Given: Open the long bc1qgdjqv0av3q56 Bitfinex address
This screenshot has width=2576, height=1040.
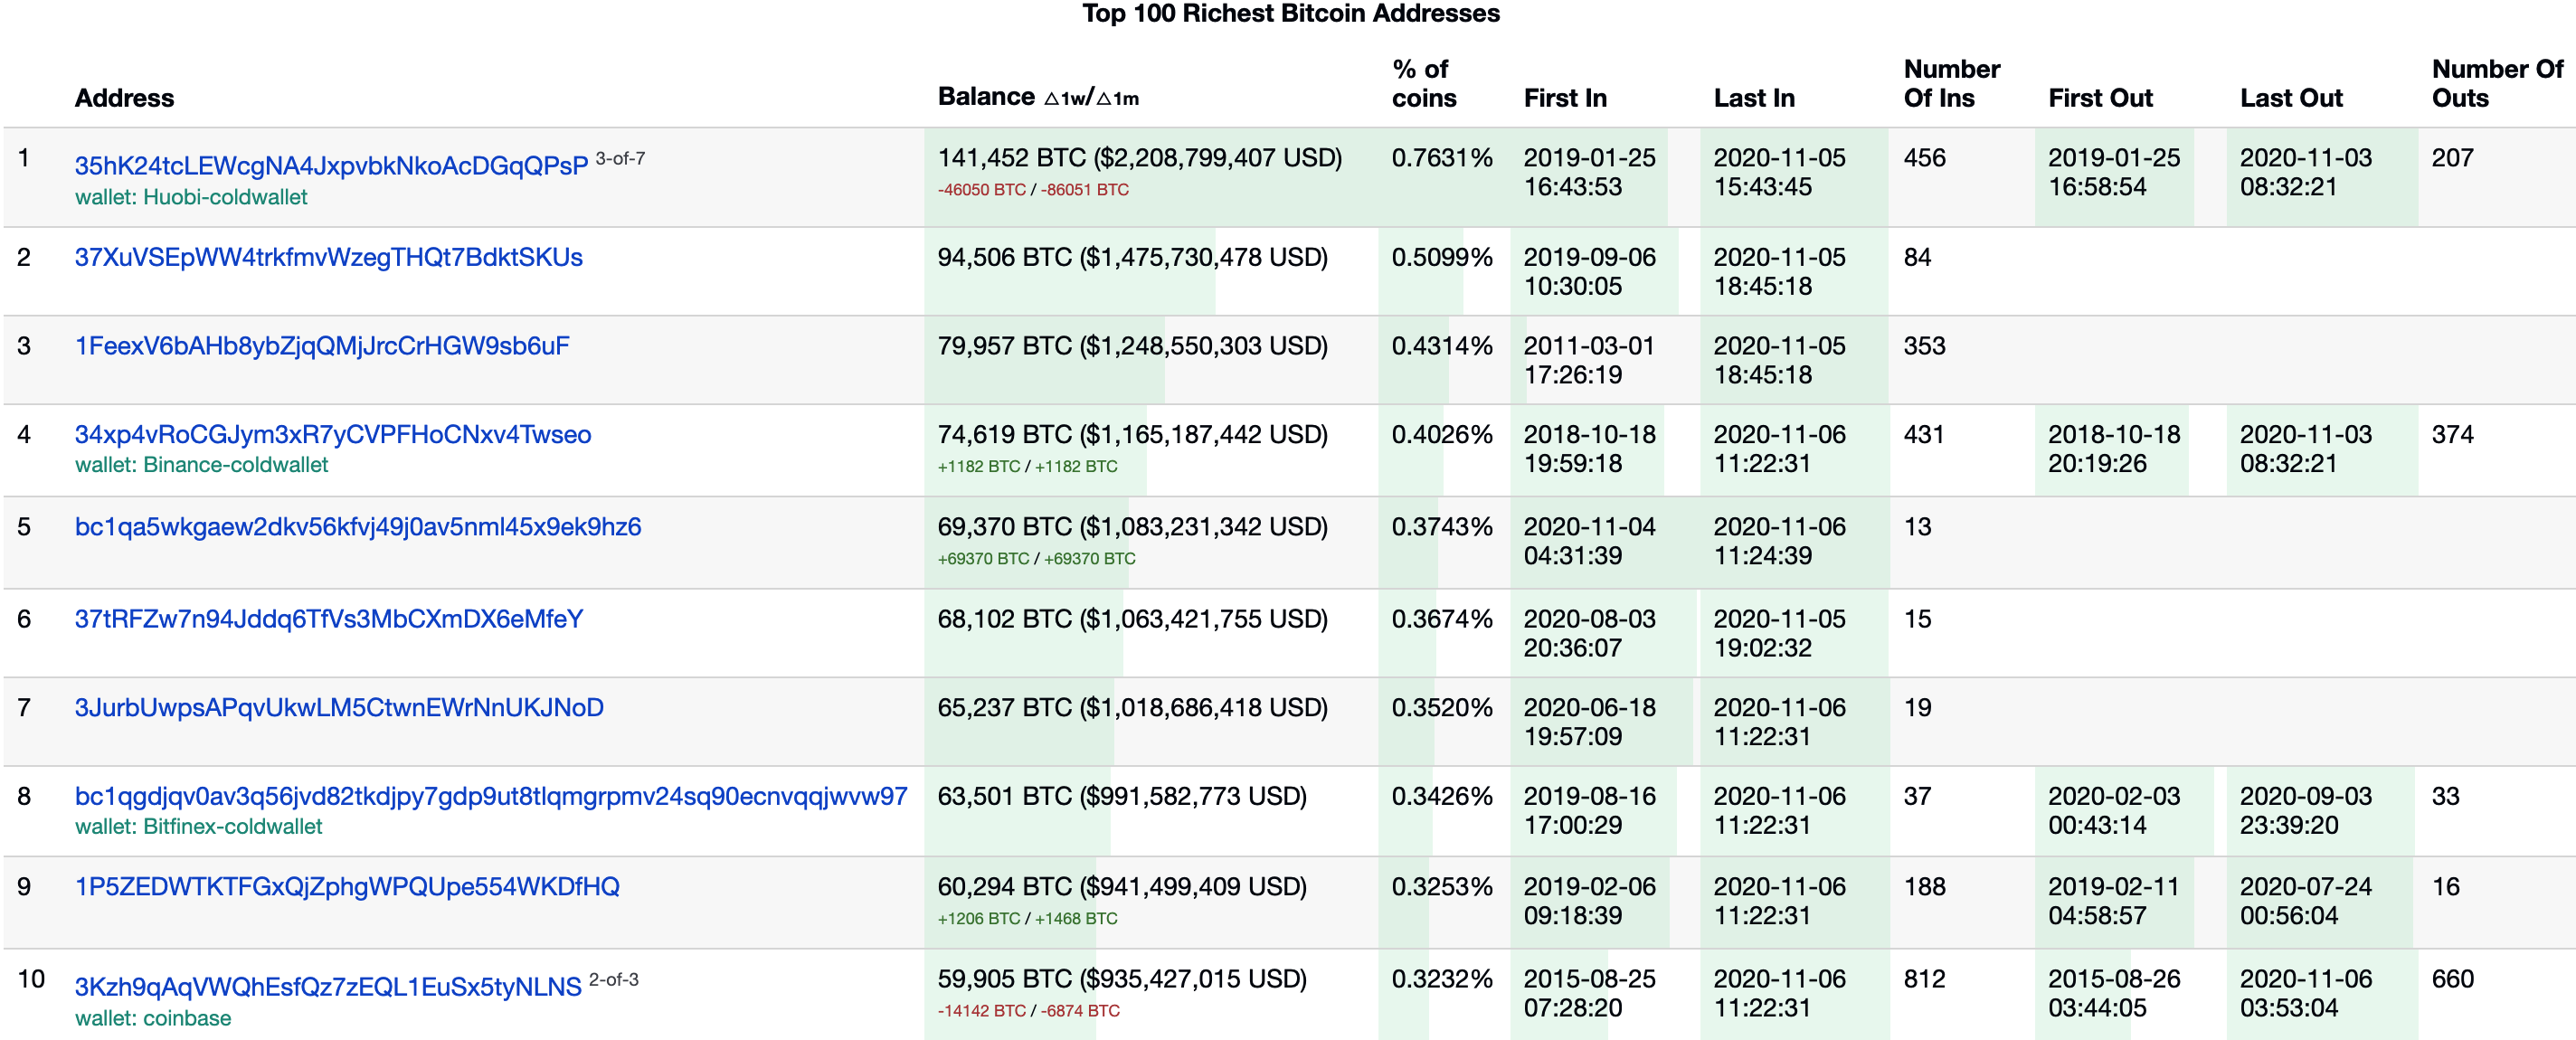Looking at the screenshot, I should point(491,797).
